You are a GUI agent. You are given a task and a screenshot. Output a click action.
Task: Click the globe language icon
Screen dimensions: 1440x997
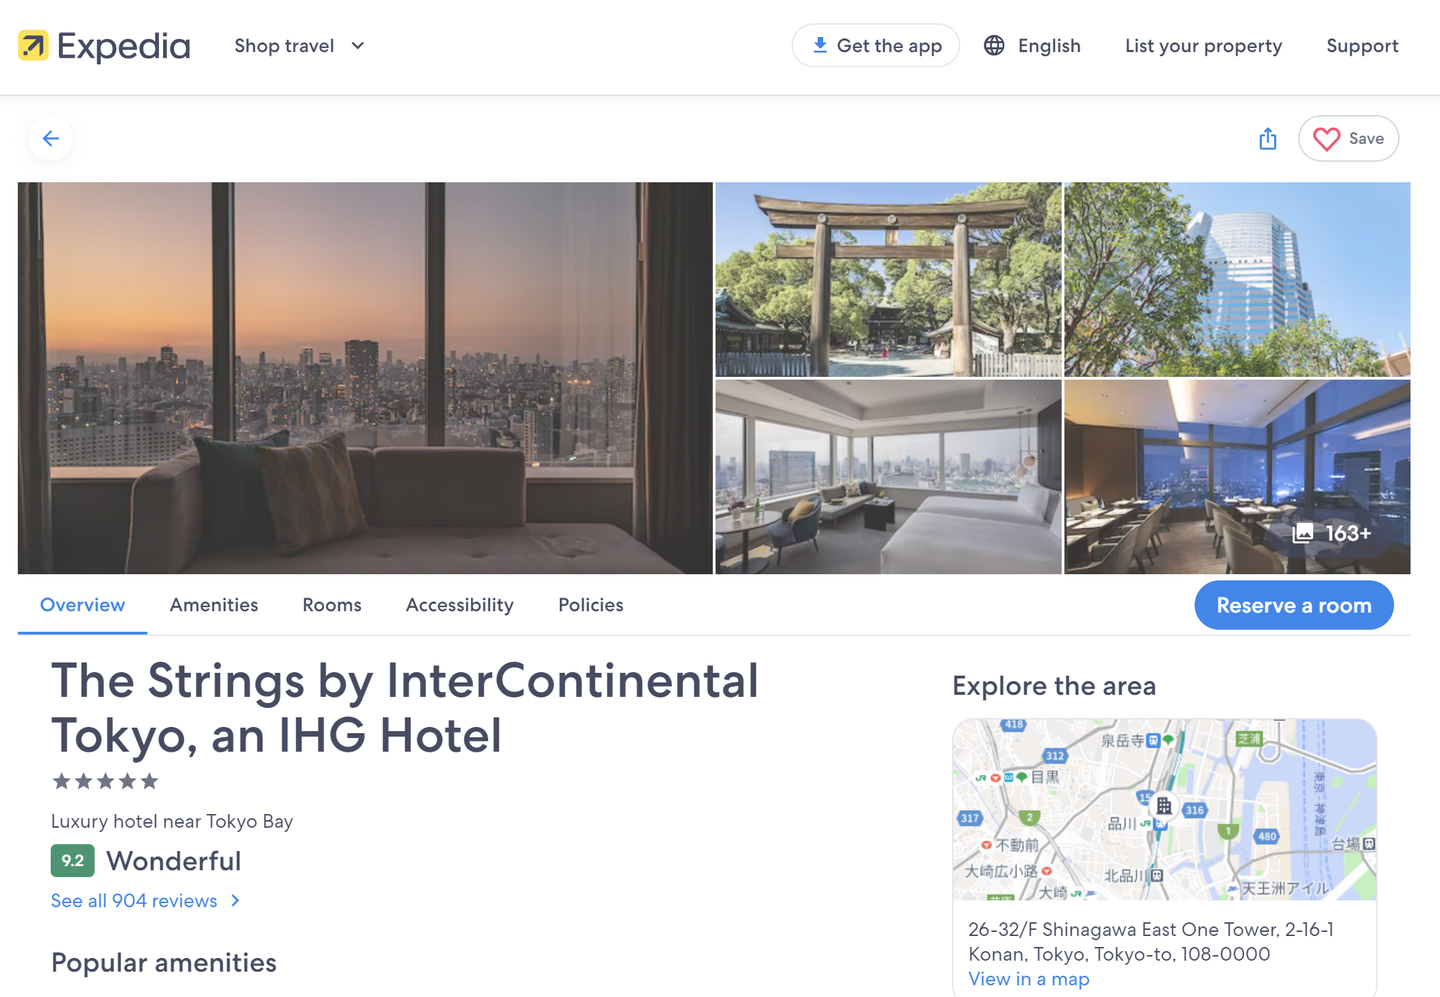pyautogui.click(x=994, y=46)
